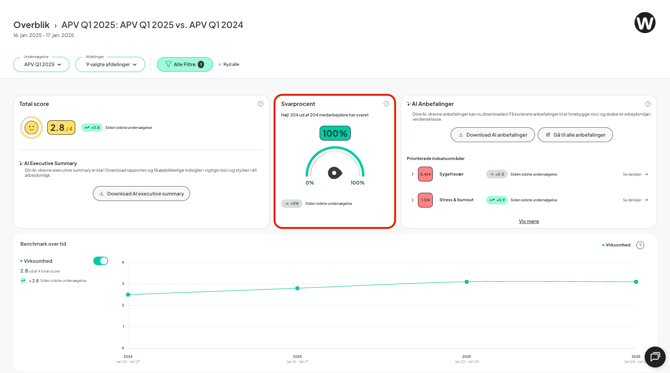670x373 pixels.
Task: Click the Stress & burnout label text
Action: [x=456, y=200]
